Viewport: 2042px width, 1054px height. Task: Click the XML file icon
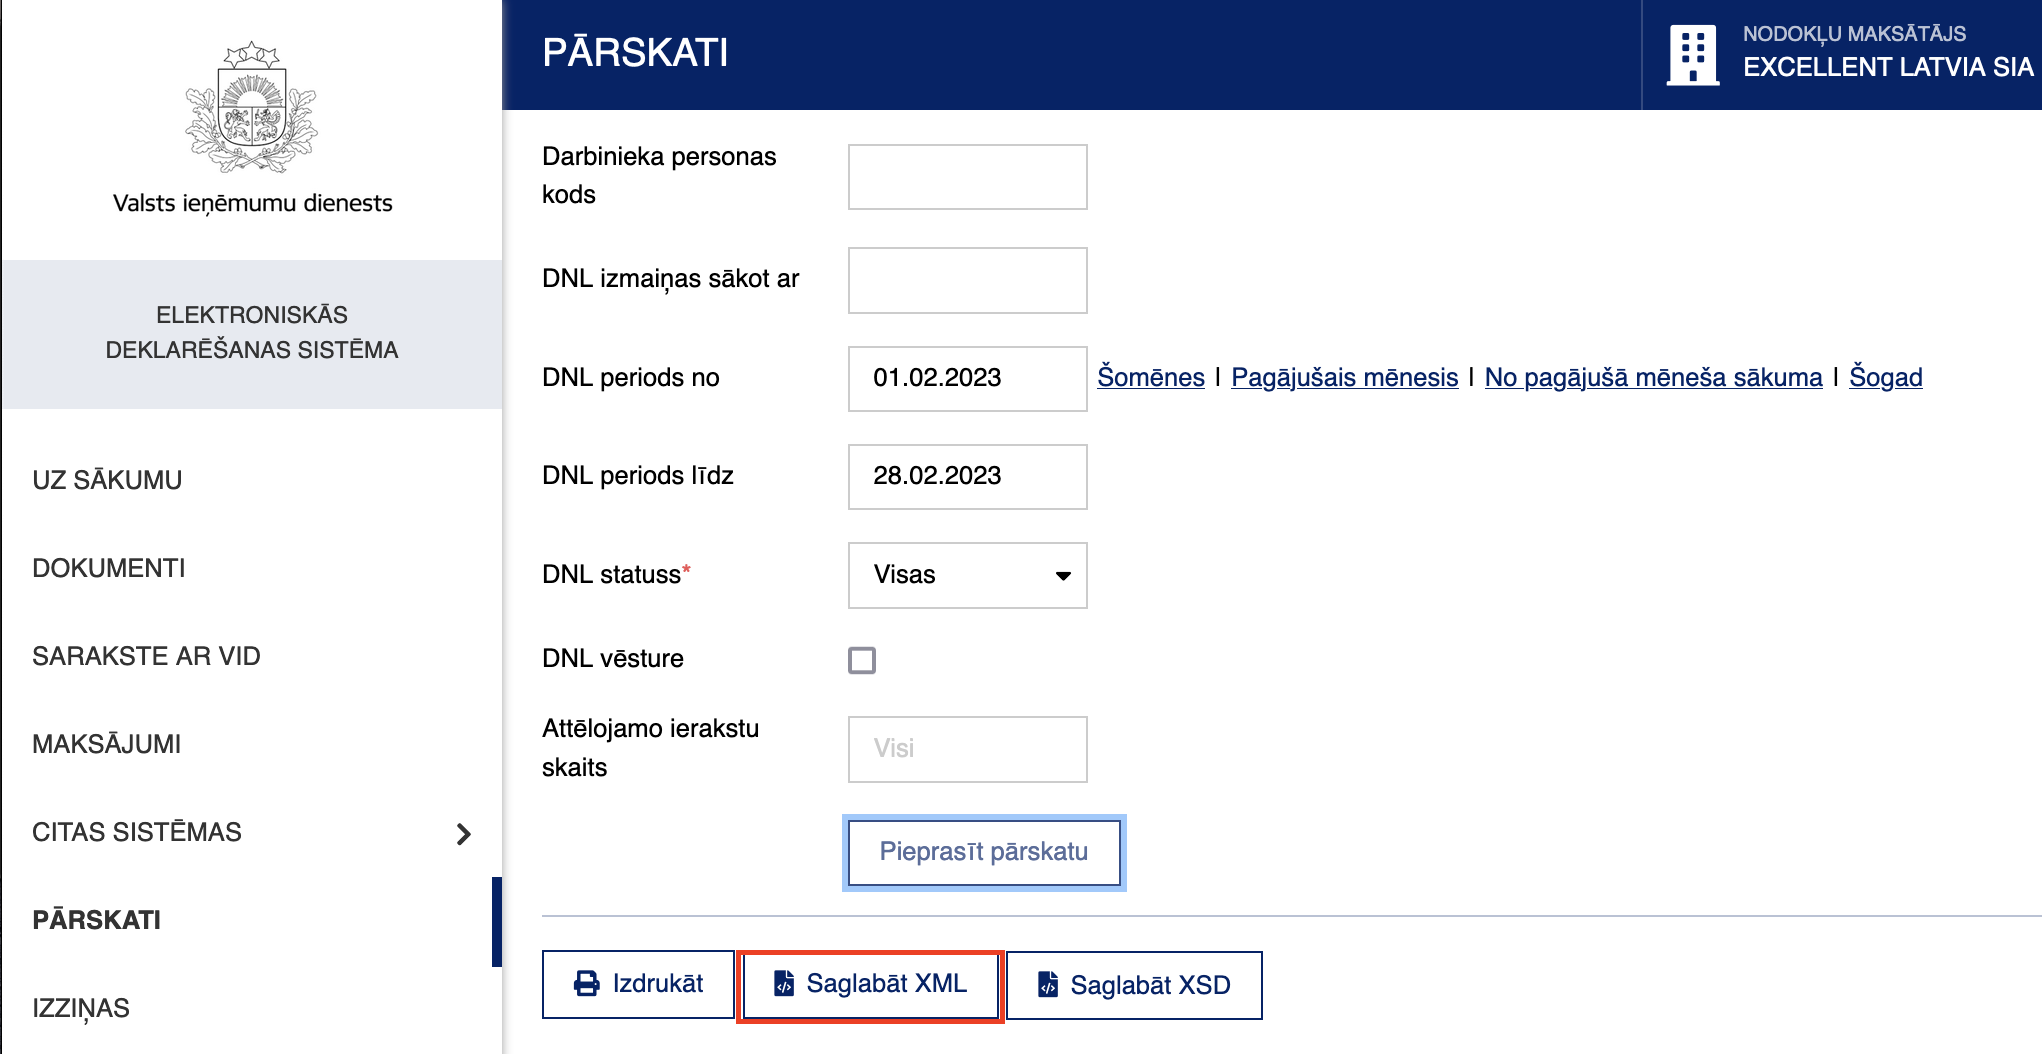[784, 984]
